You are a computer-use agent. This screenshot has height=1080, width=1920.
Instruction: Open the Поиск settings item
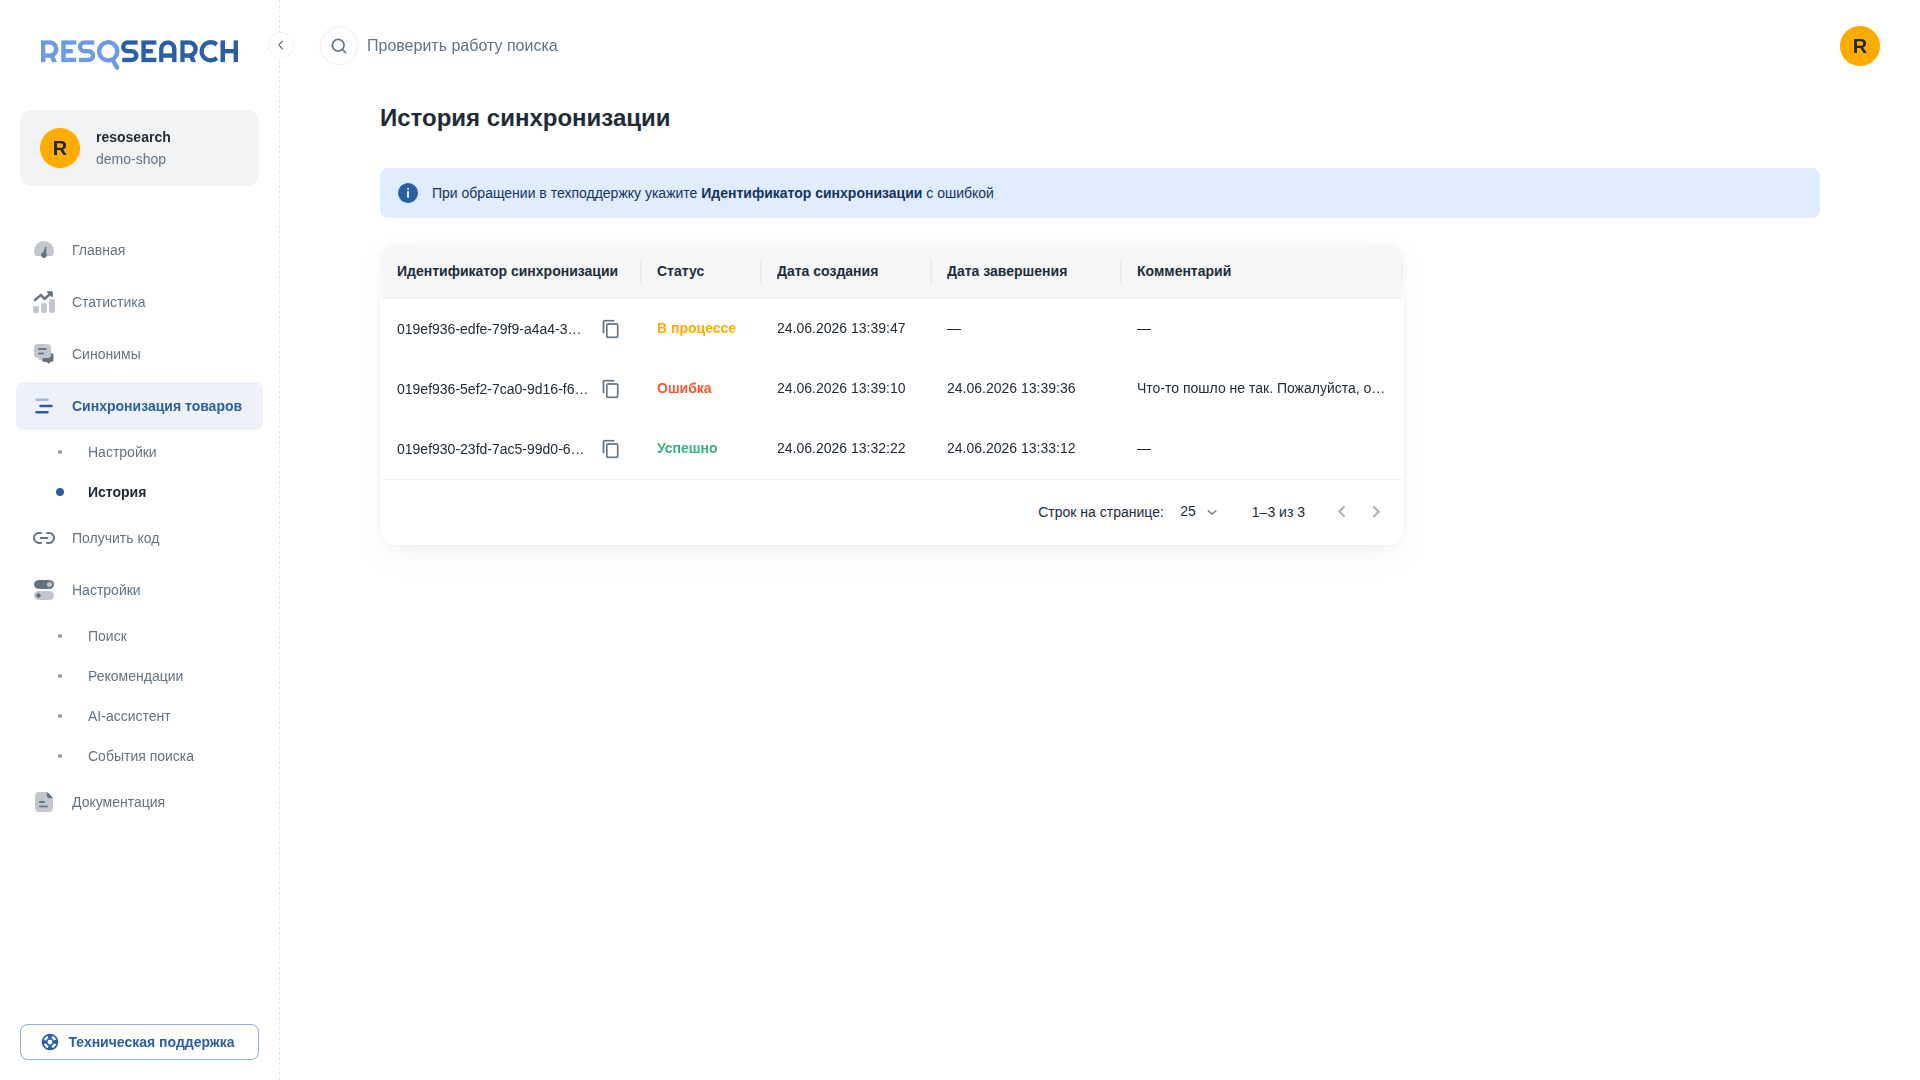pyautogui.click(x=139, y=636)
